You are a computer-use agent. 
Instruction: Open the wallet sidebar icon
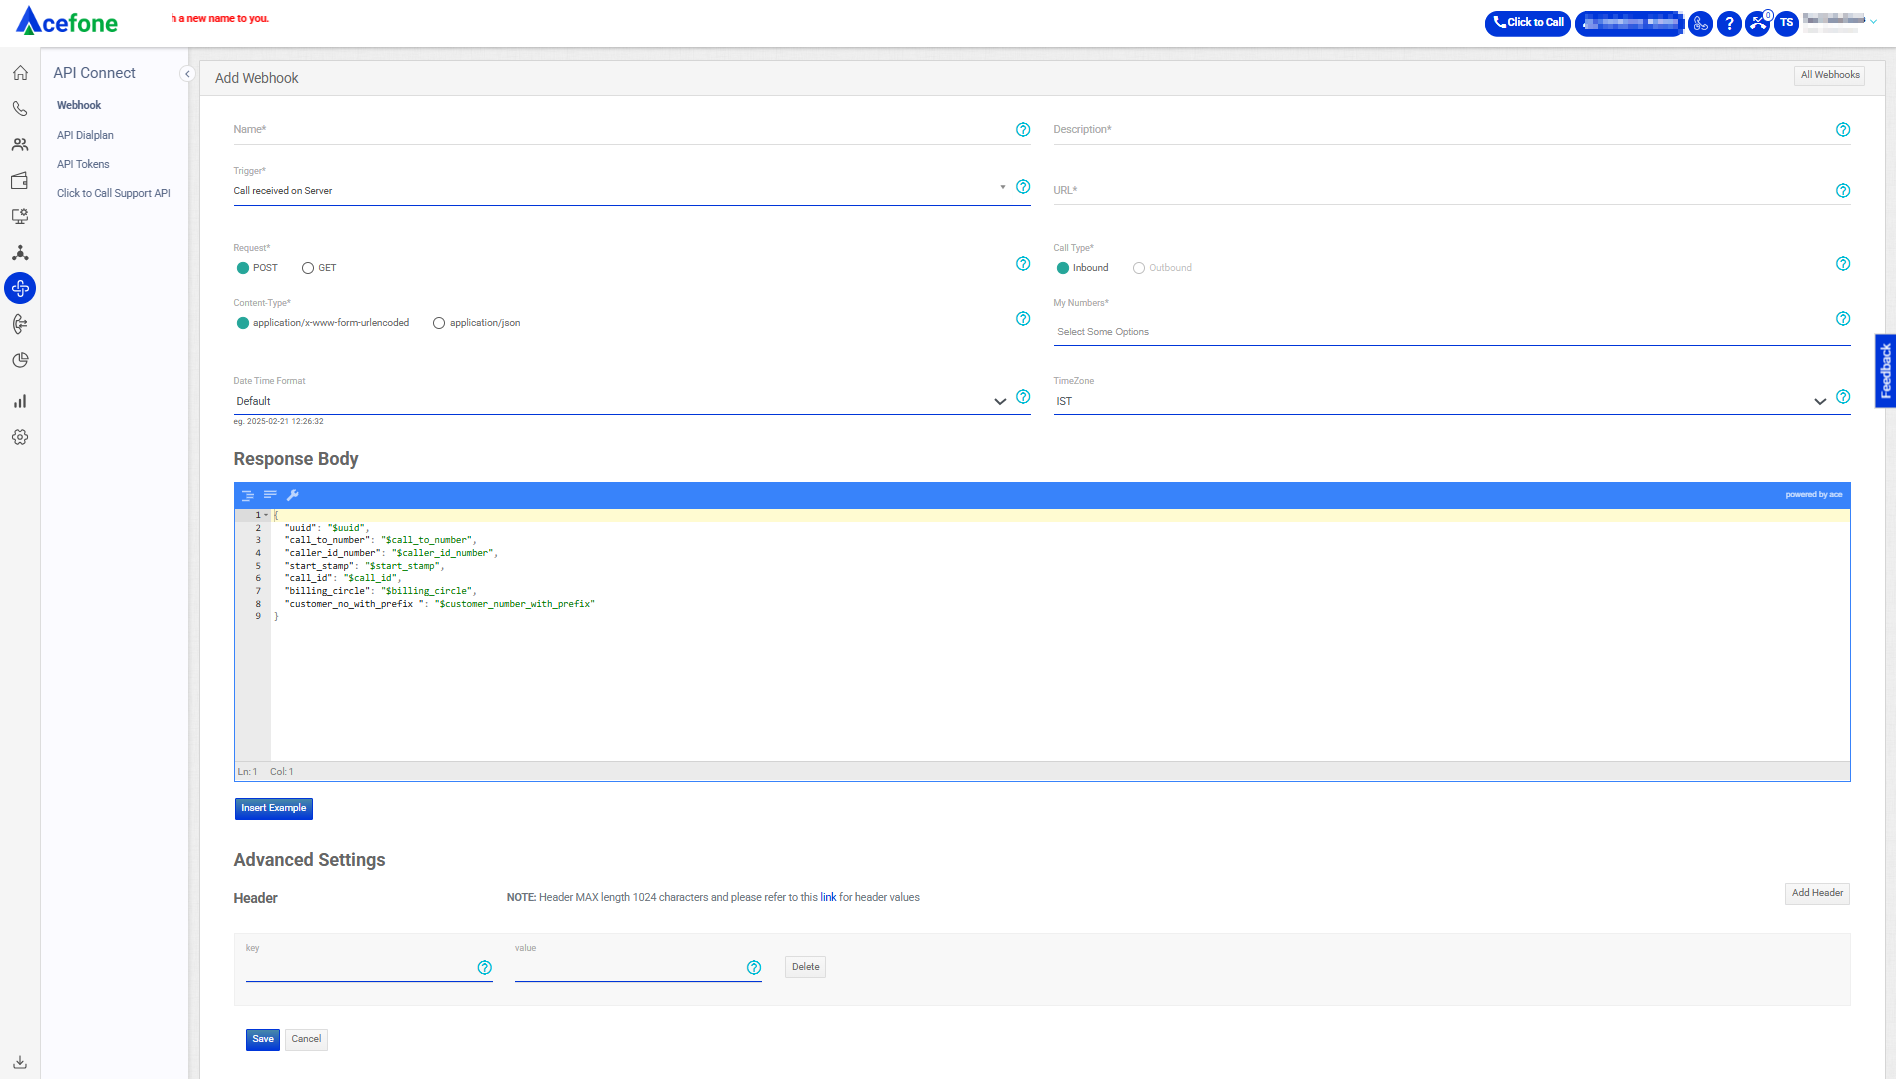20,181
